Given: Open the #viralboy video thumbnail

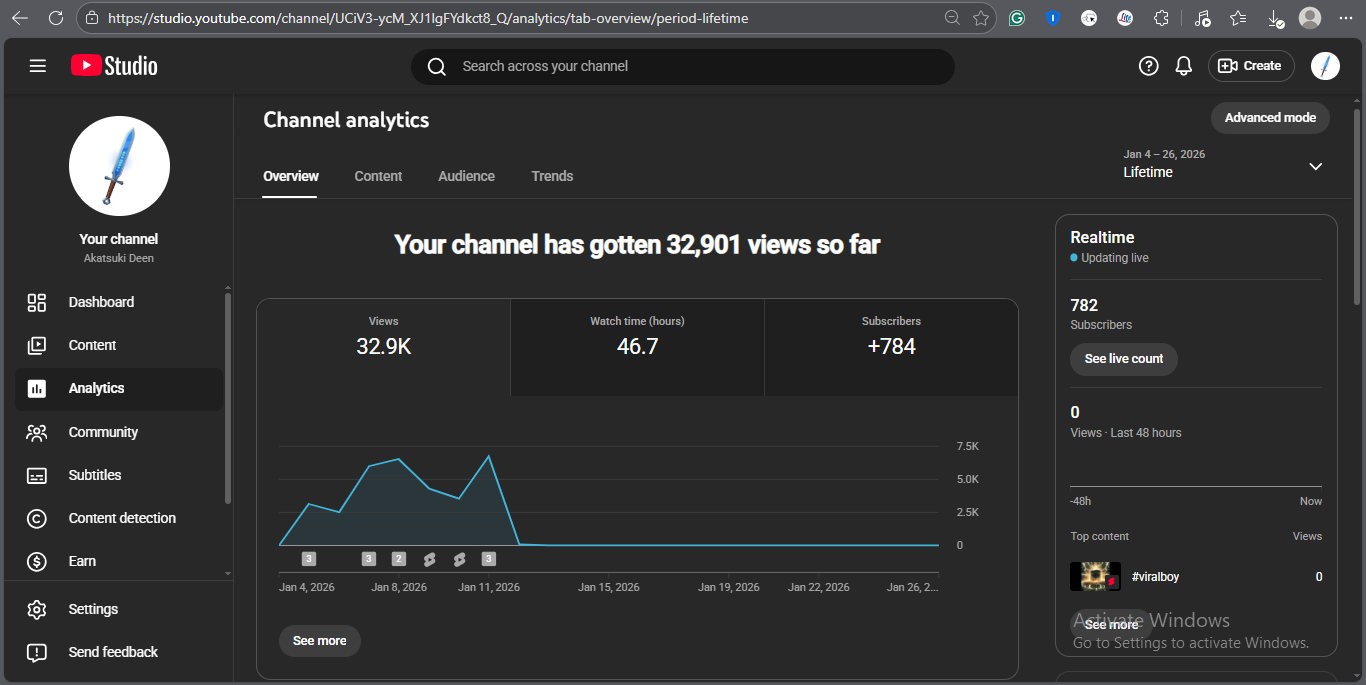Looking at the screenshot, I should coord(1095,577).
